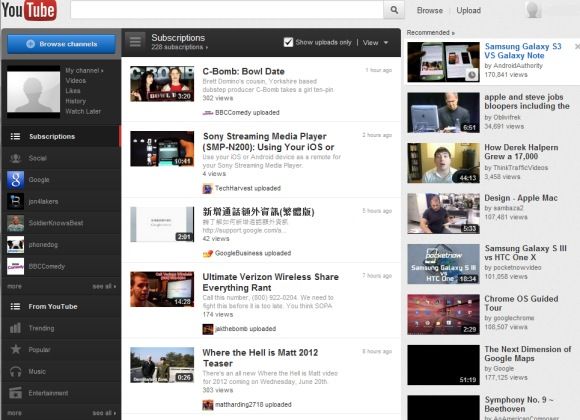Select Social in the sidebar
580x420 pixels.
click(61, 158)
